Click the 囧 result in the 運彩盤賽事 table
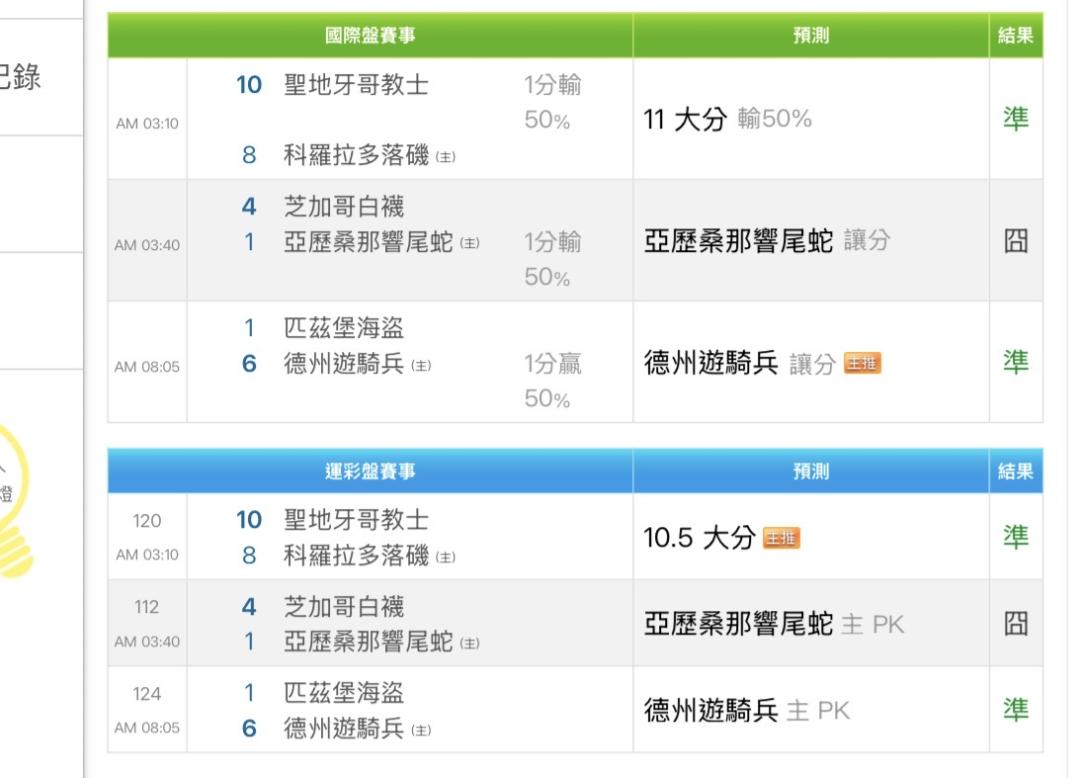Image resolution: width=1080 pixels, height=778 pixels. coord(1015,624)
